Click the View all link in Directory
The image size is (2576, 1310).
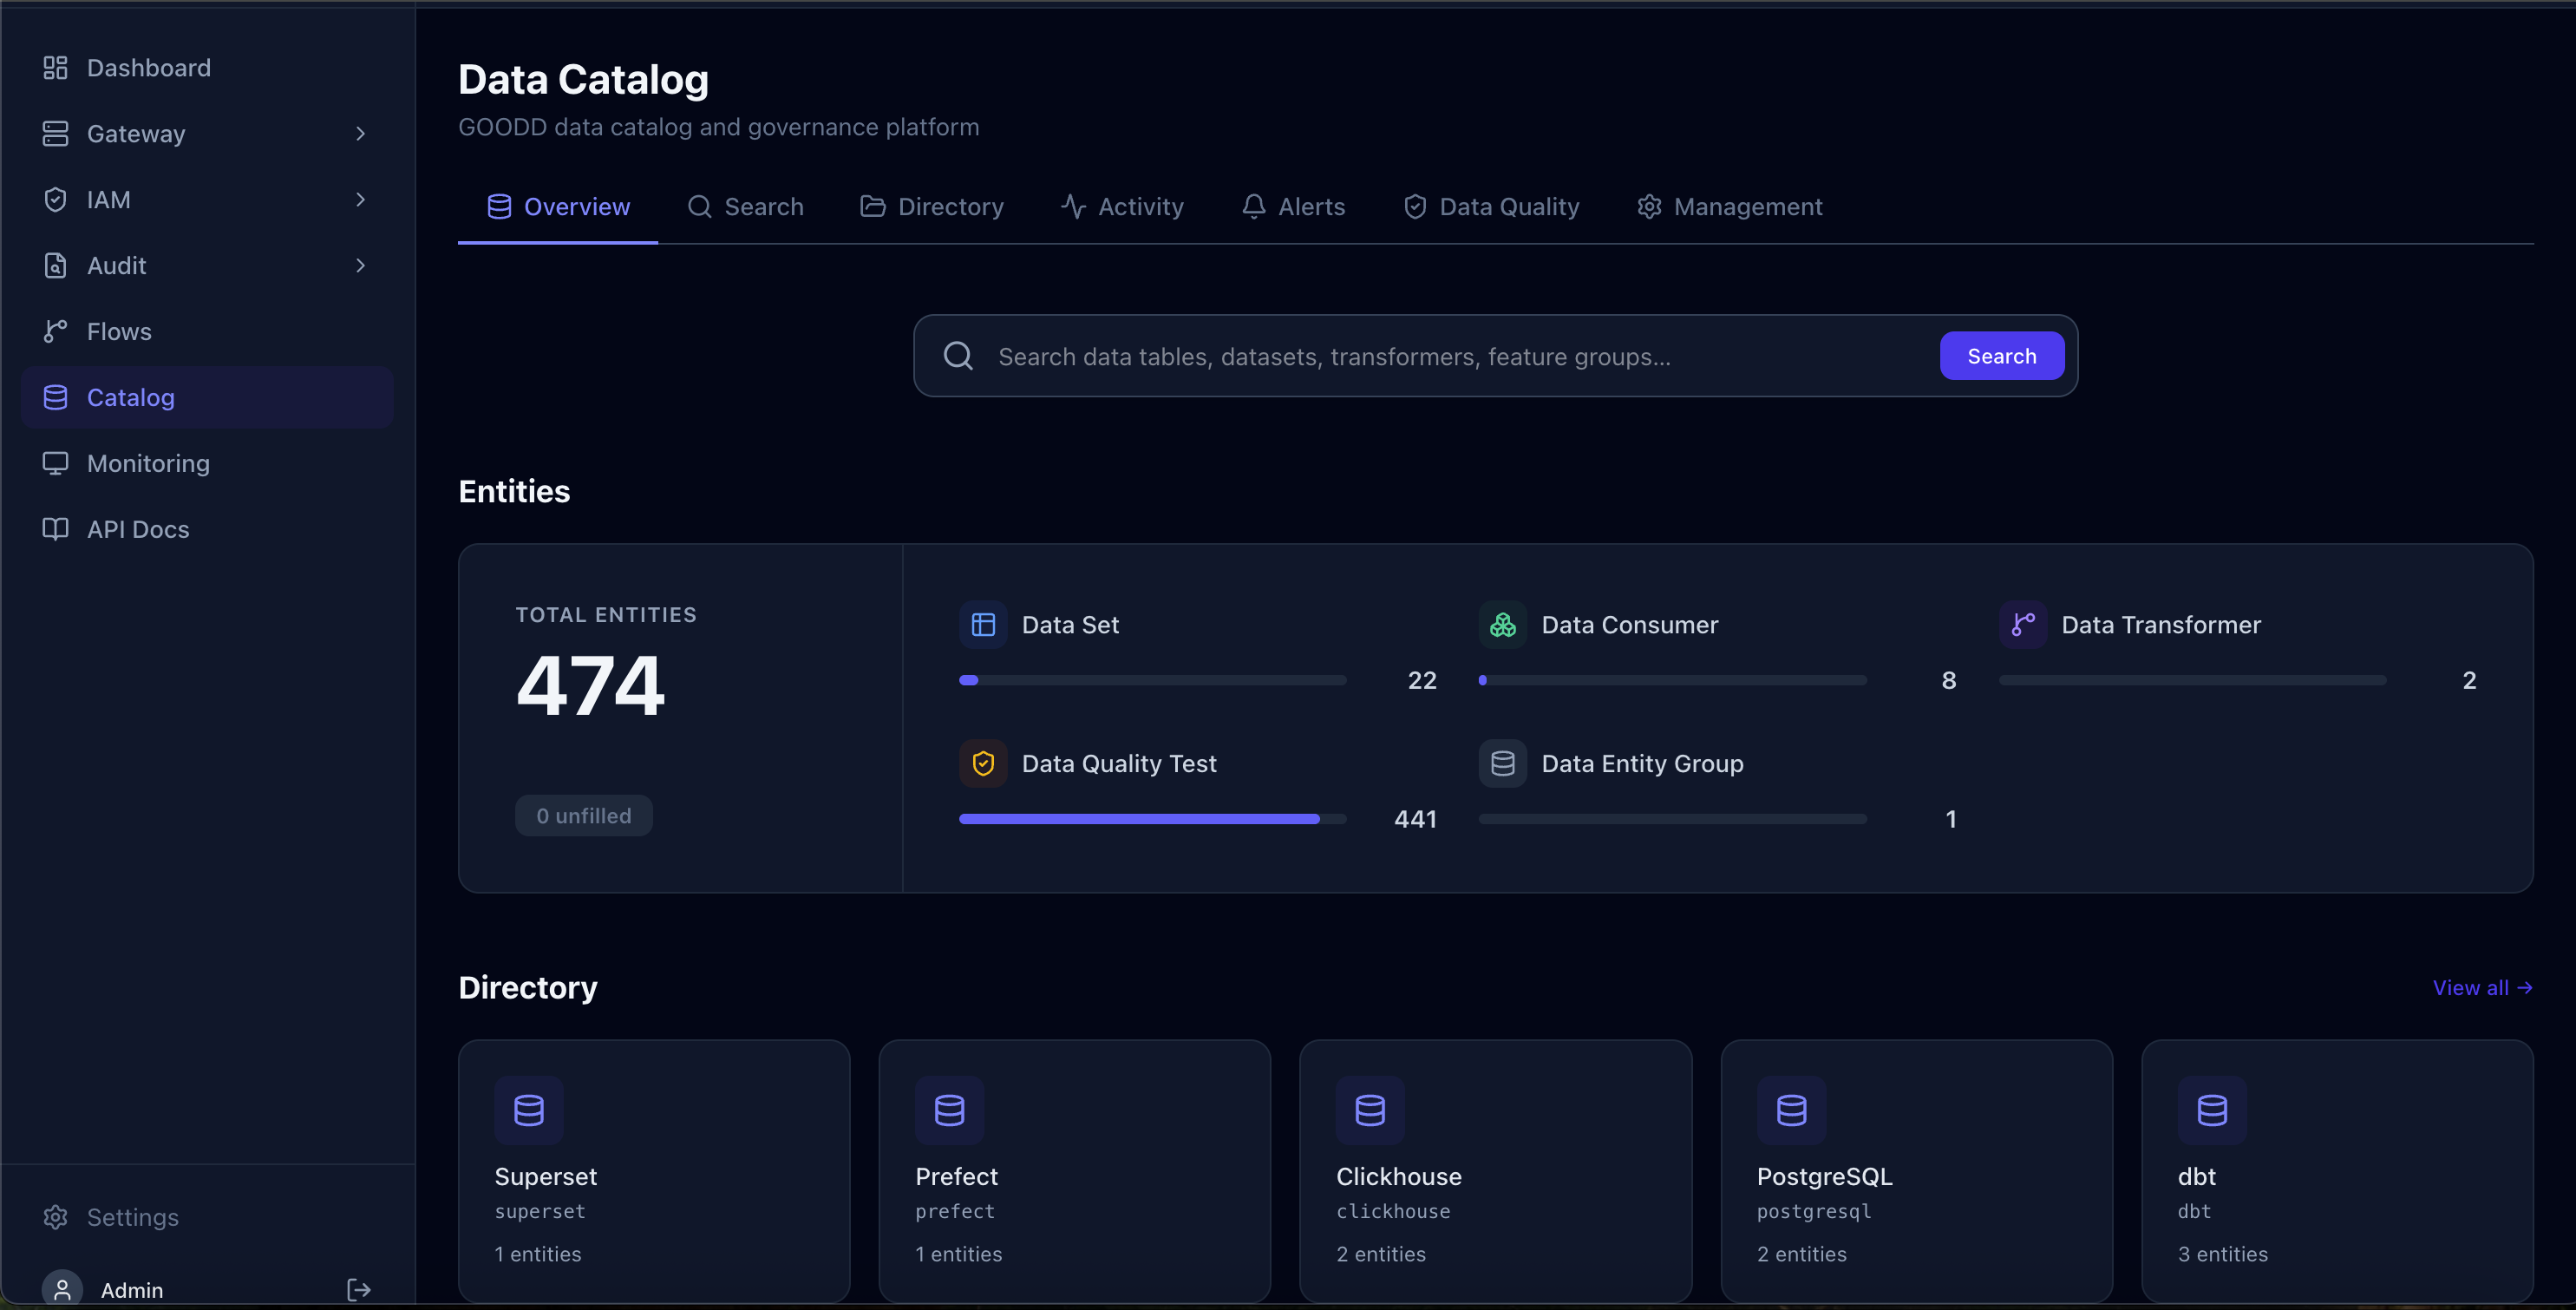click(x=2483, y=988)
